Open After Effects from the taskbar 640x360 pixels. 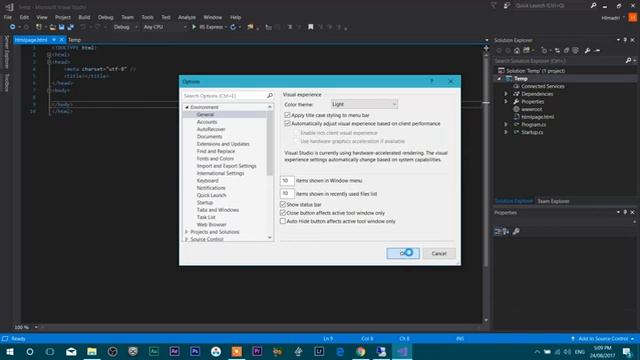pyautogui.click(x=174, y=351)
